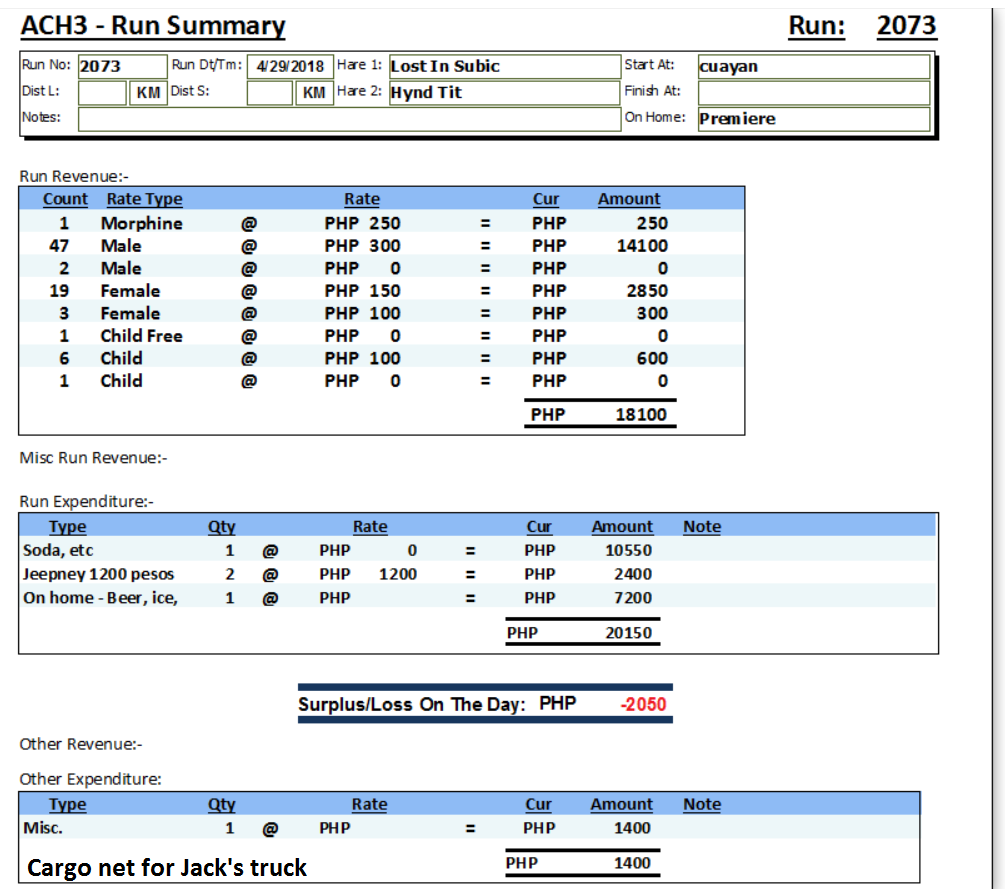Click the Hare 1 field 'Lost In Subic'
Viewport: 1005px width, 889px height.
click(x=503, y=66)
